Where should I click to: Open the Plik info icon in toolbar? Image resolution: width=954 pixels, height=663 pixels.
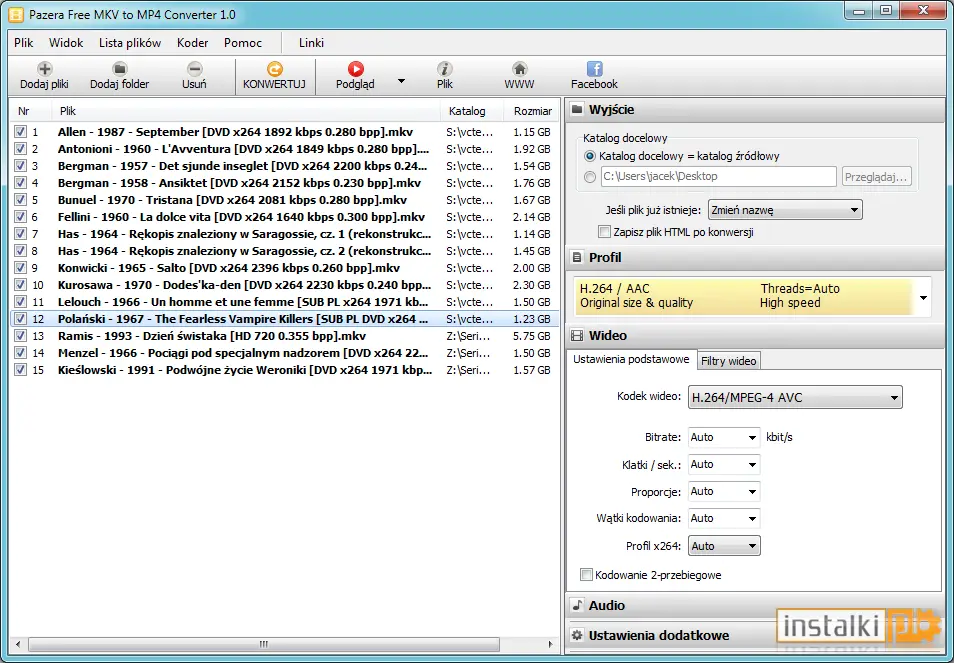(445, 69)
